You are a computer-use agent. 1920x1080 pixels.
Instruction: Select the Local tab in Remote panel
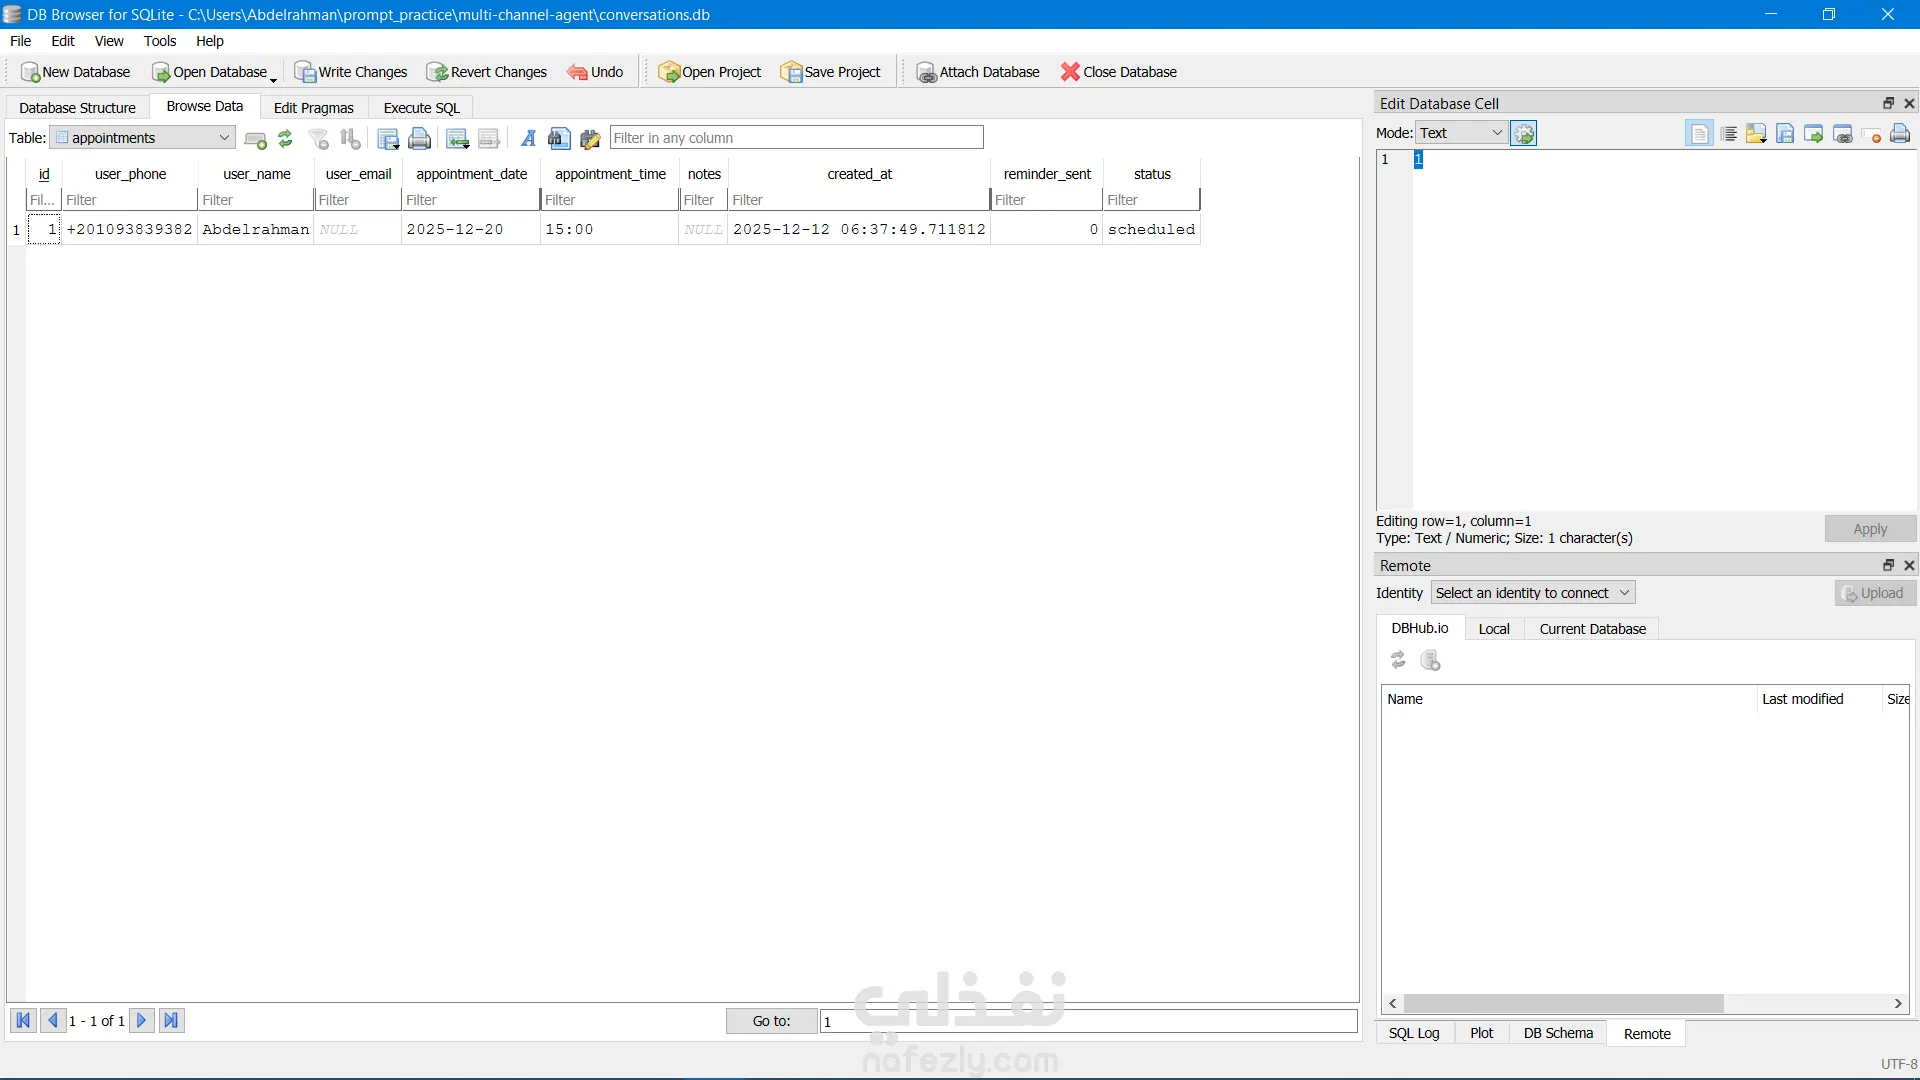[1494, 629]
